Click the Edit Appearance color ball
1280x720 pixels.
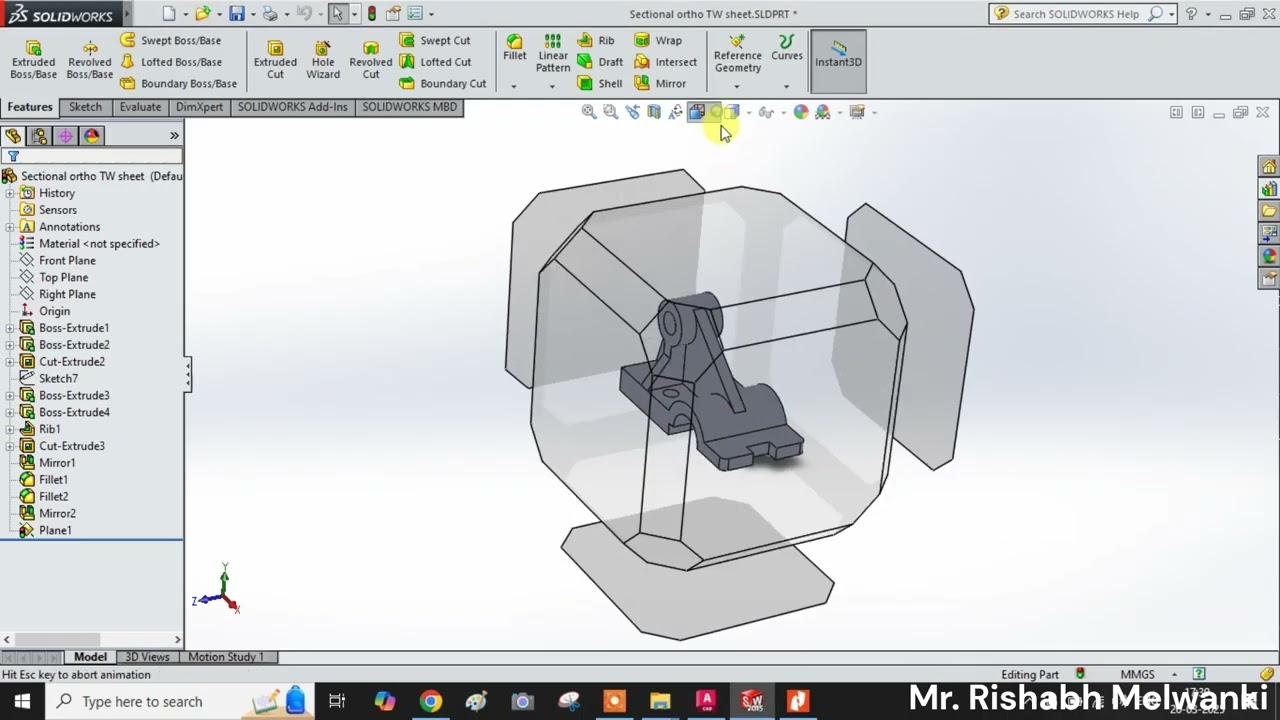(x=801, y=112)
